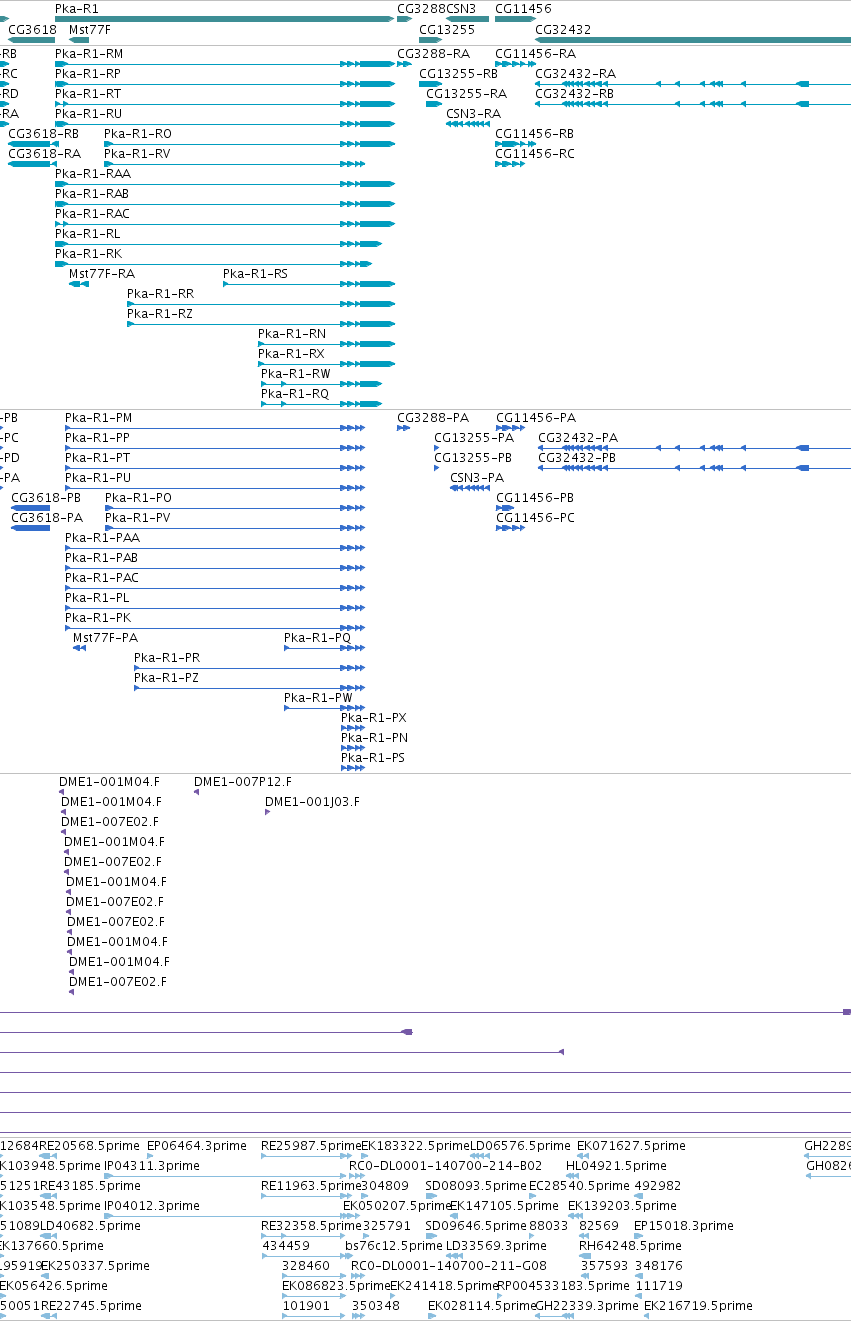Click the CG32432 gene label in top track
The image size is (851, 1321).
pyautogui.click(x=563, y=30)
